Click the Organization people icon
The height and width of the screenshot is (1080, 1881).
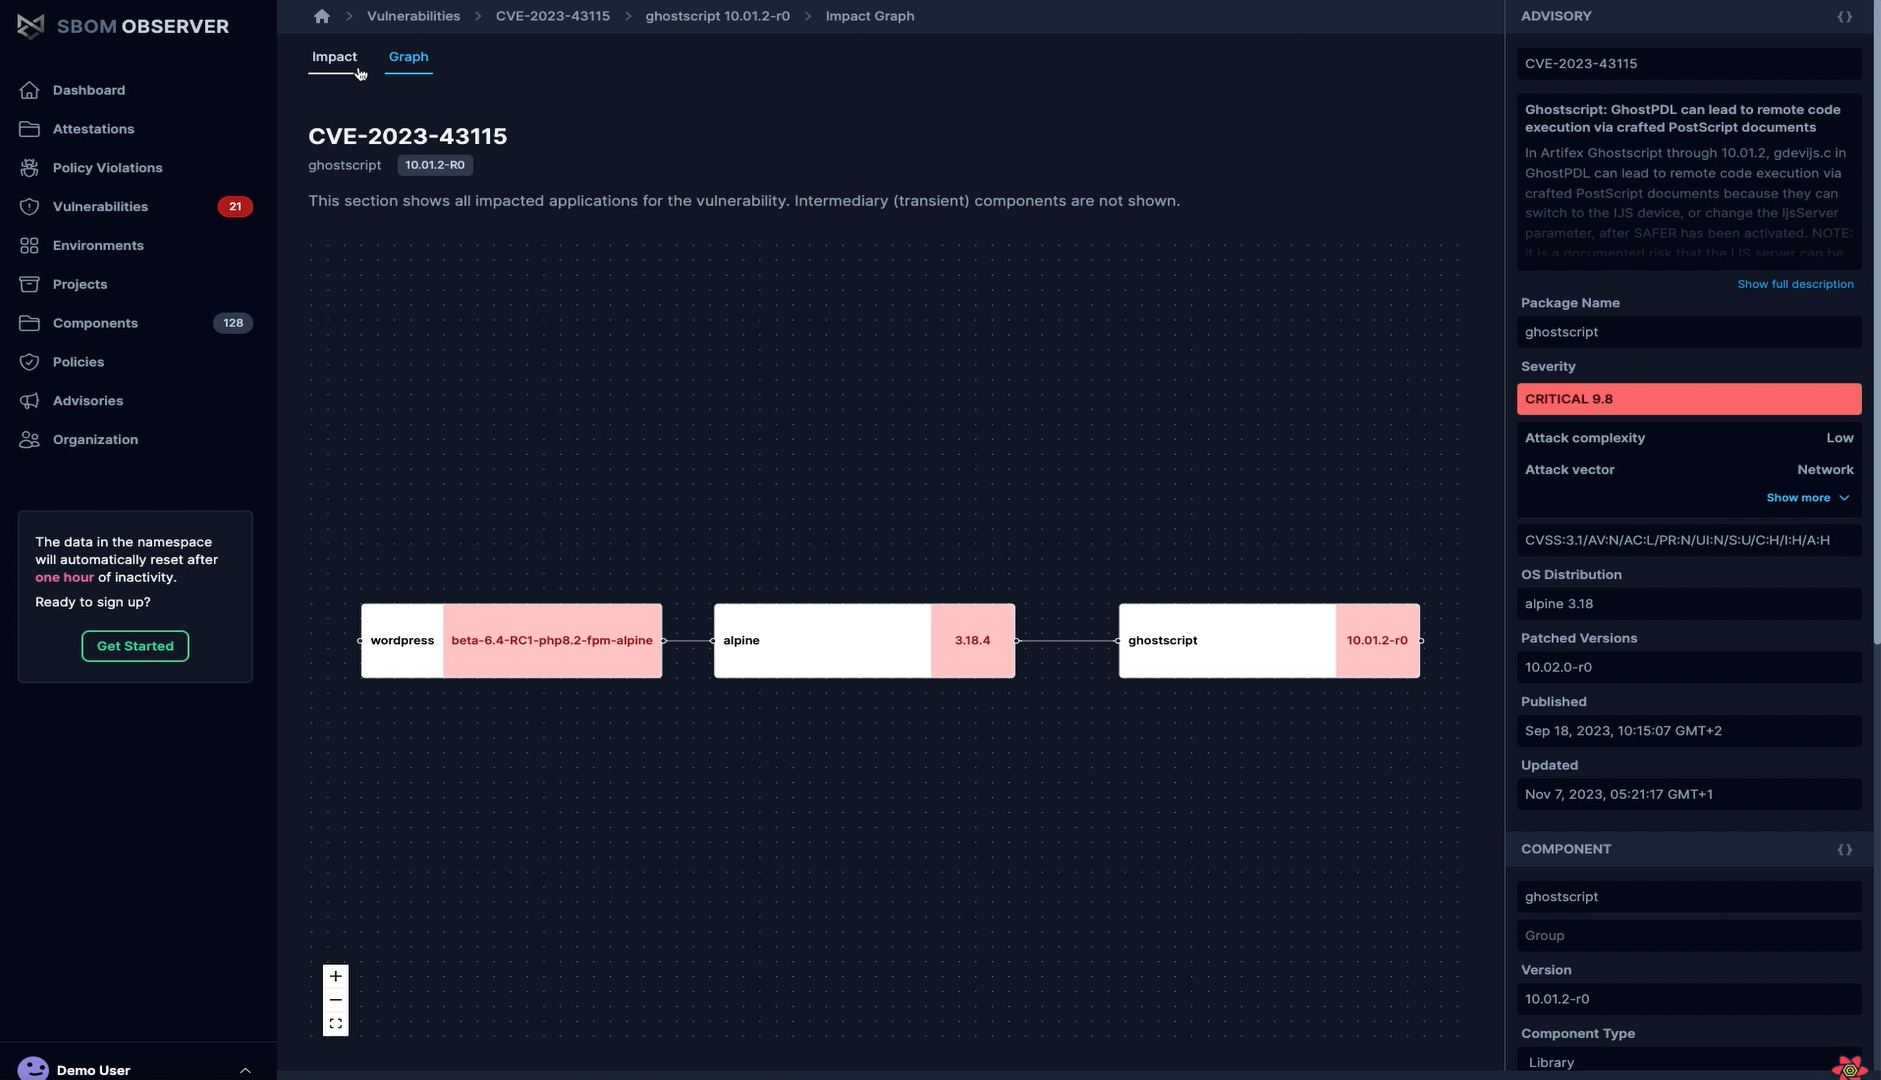pyautogui.click(x=29, y=440)
